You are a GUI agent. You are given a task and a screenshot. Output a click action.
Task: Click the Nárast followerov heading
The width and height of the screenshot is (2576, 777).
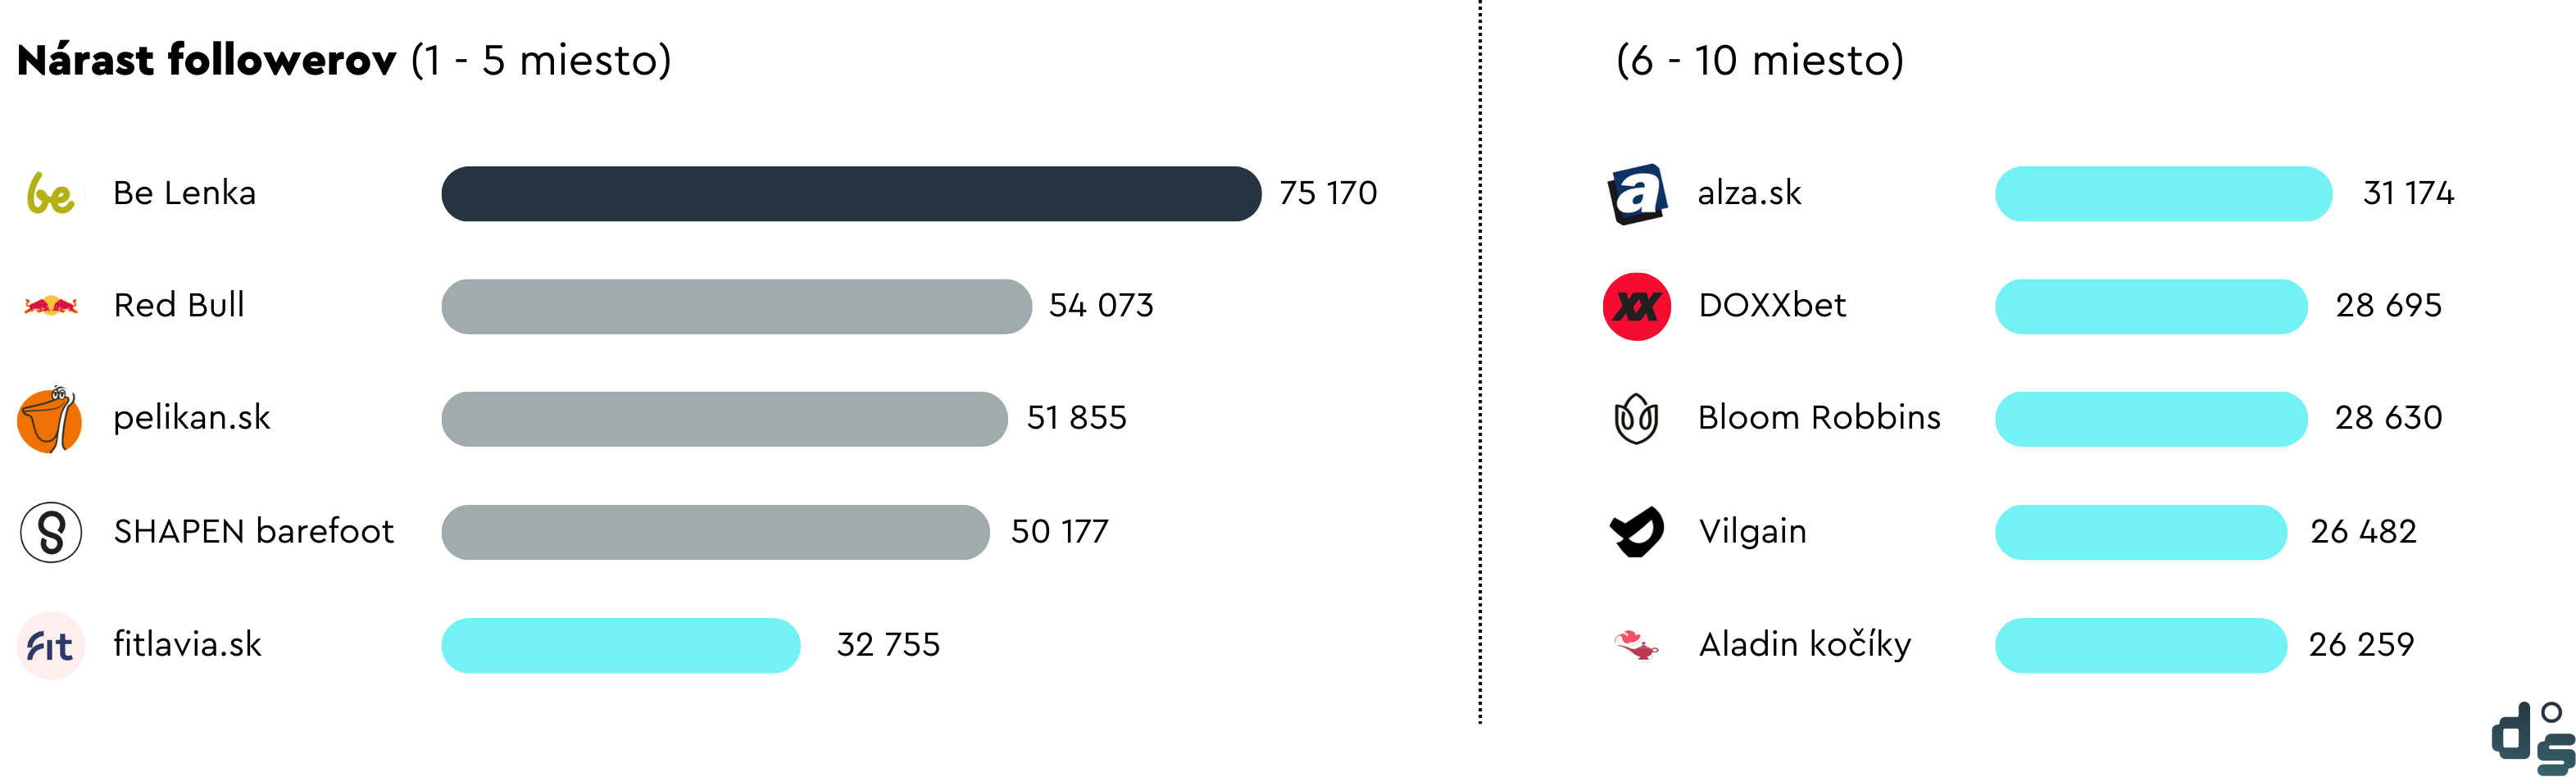(x=207, y=60)
